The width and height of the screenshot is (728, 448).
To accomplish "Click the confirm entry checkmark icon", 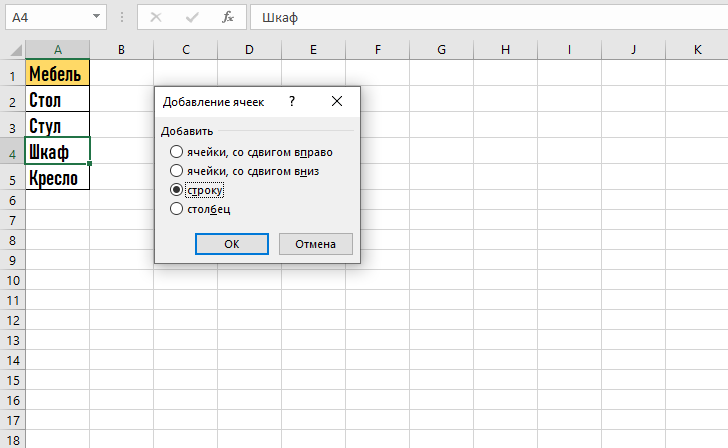I will pos(192,17).
